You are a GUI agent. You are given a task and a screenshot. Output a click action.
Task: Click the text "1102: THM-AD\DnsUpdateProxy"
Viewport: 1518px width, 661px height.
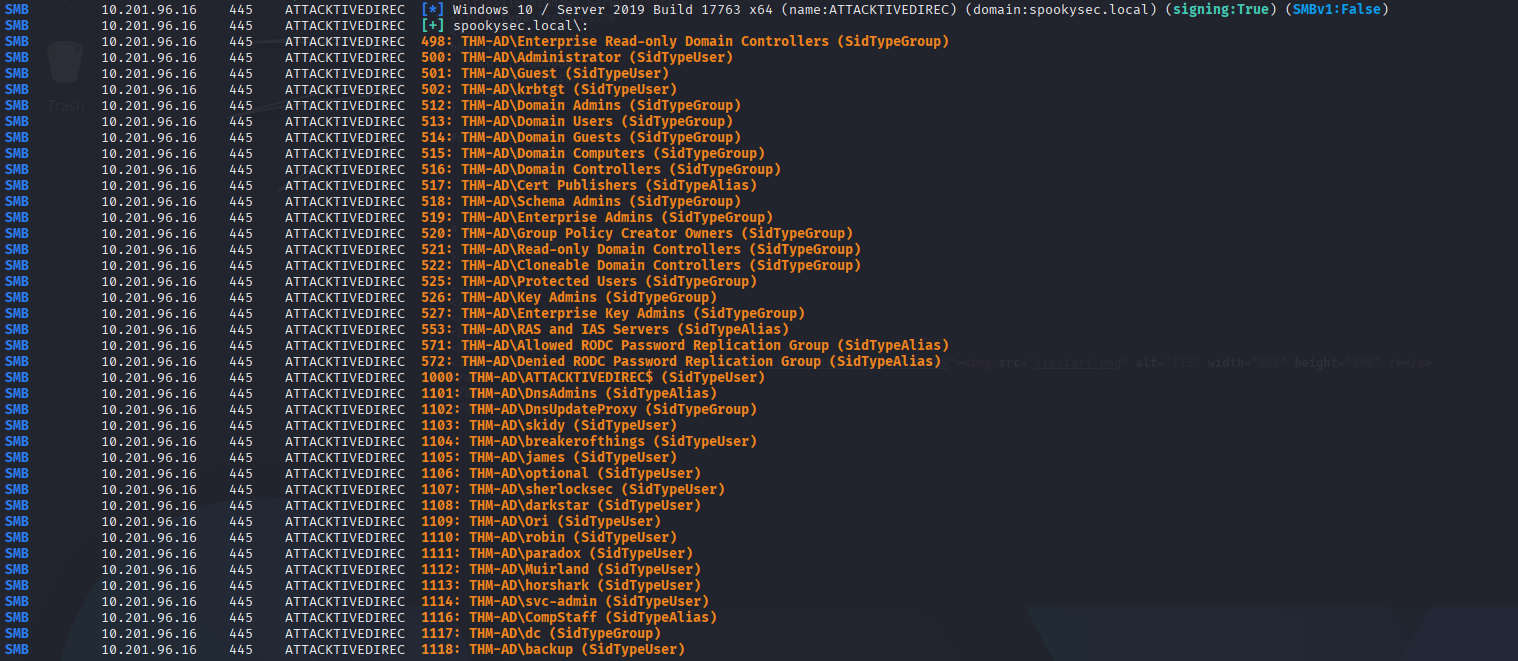tap(529, 409)
